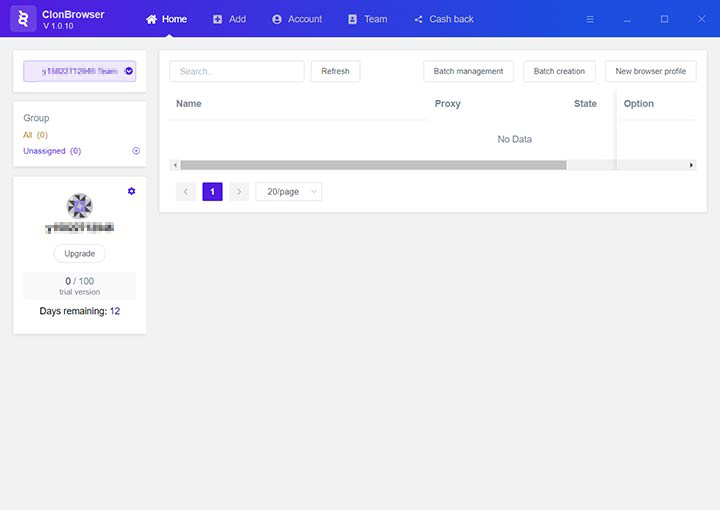Select page 1 in pagination
Viewport: 720px width, 510px height.
pos(212,191)
